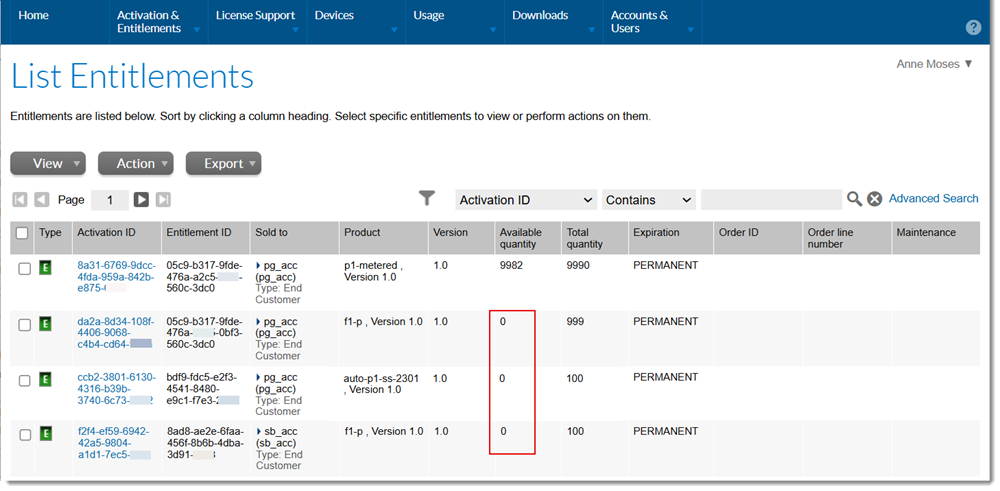1000x491 pixels.
Task: Clear search with the X icon
Action: click(x=874, y=200)
